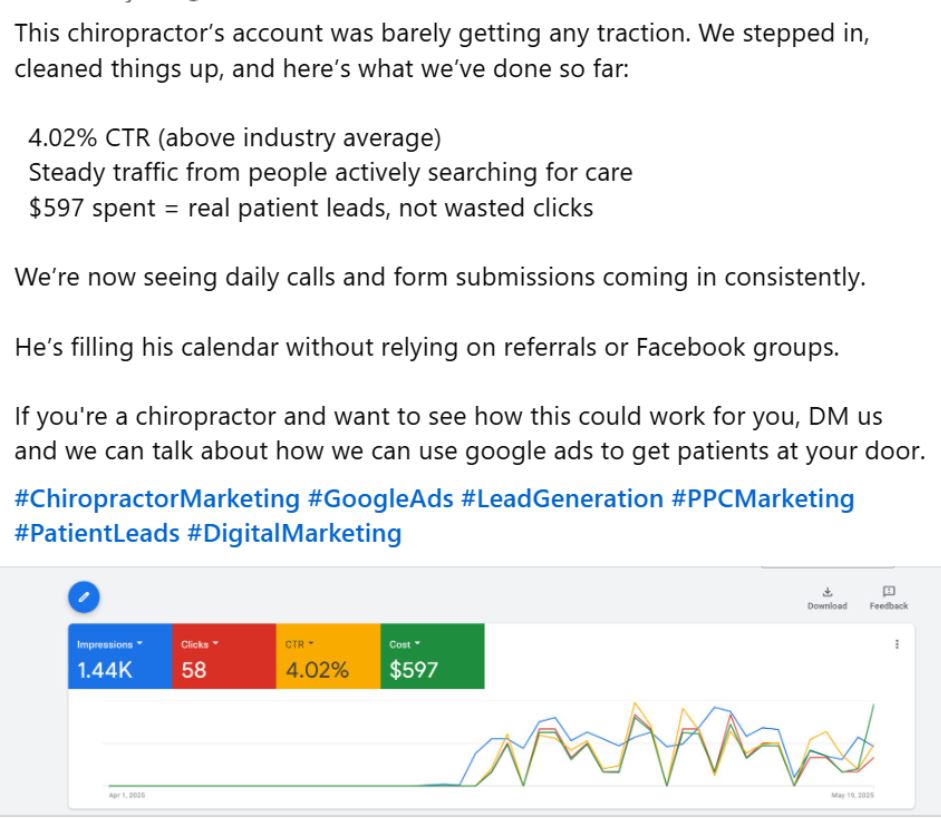Open the Cost metric dropdown
Screen dimensions: 941x819
(404, 644)
